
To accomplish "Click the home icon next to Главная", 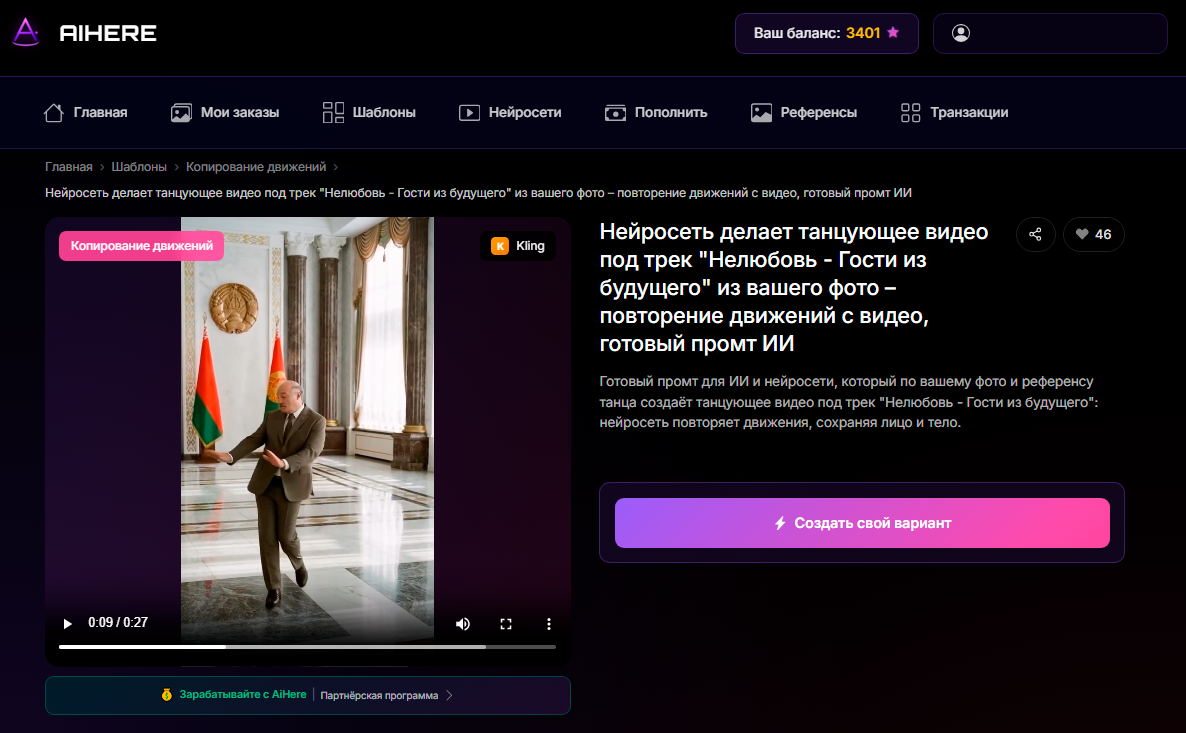I will pyautogui.click(x=54, y=113).
